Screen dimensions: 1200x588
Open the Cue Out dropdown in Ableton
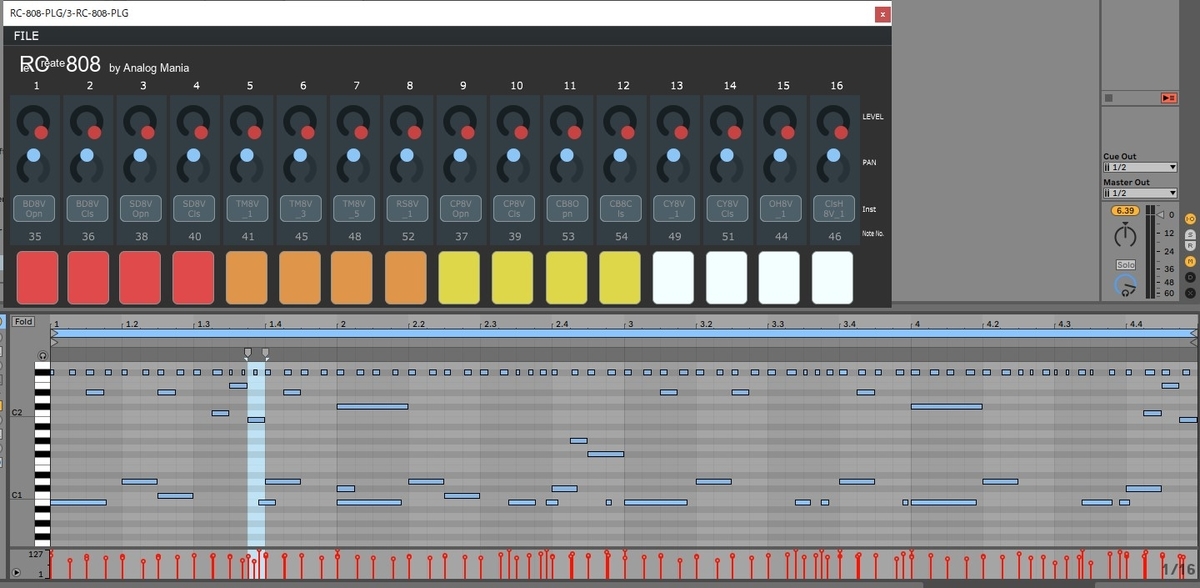1140,167
